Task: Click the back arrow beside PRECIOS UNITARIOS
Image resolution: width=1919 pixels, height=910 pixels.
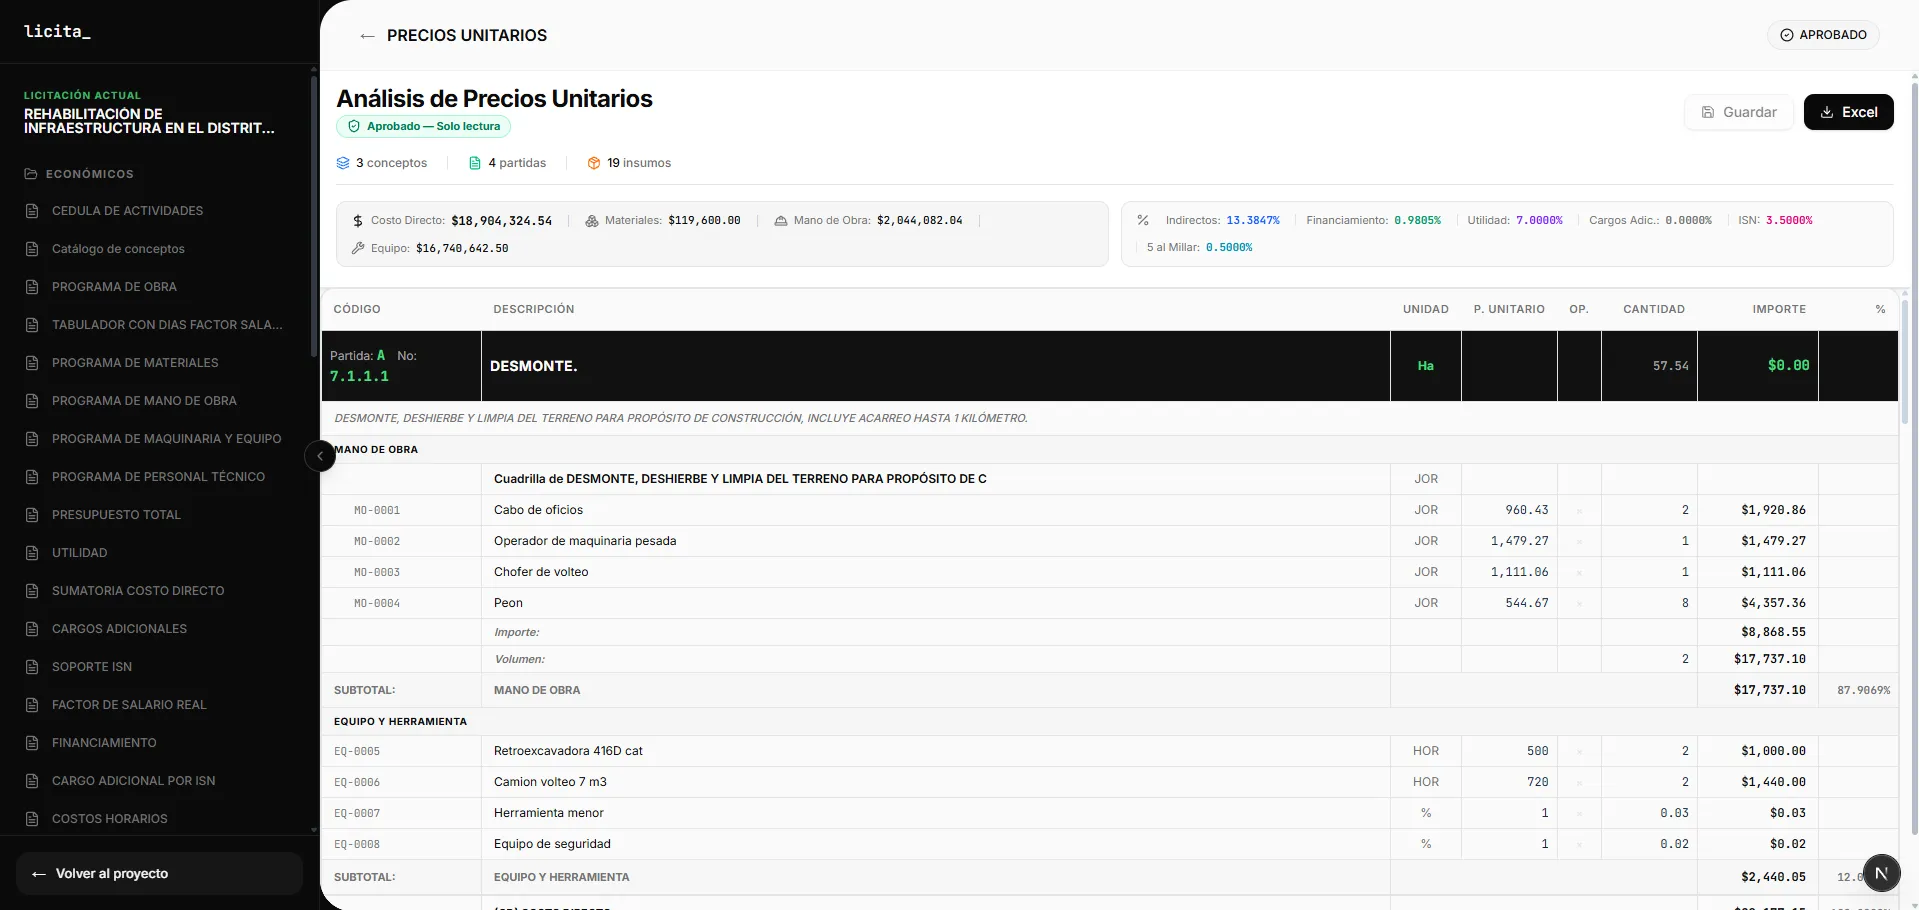Action: [367, 36]
